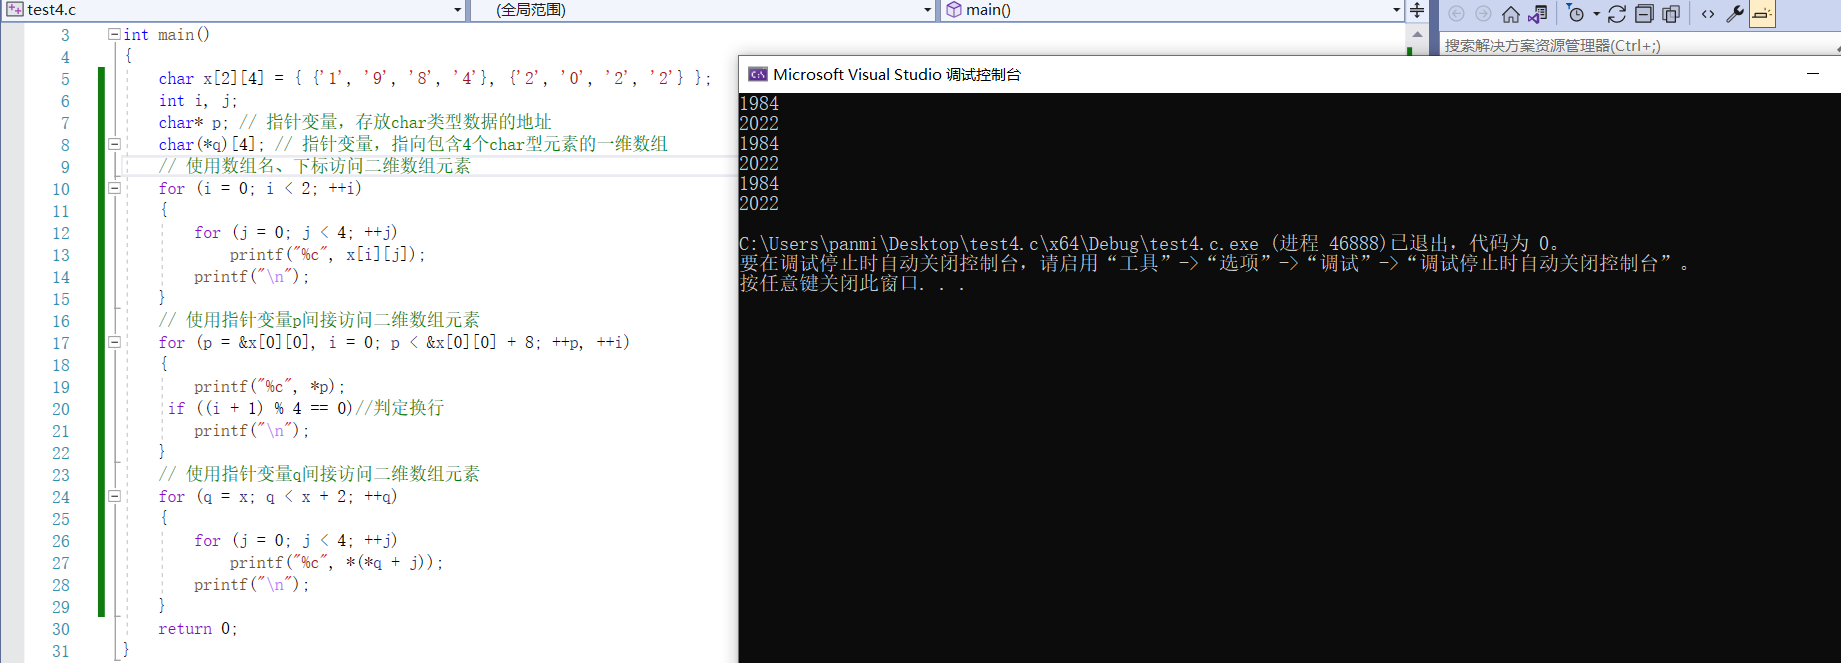Click the Show All Files icon
Image resolution: width=1841 pixels, height=663 pixels.
point(1671,14)
